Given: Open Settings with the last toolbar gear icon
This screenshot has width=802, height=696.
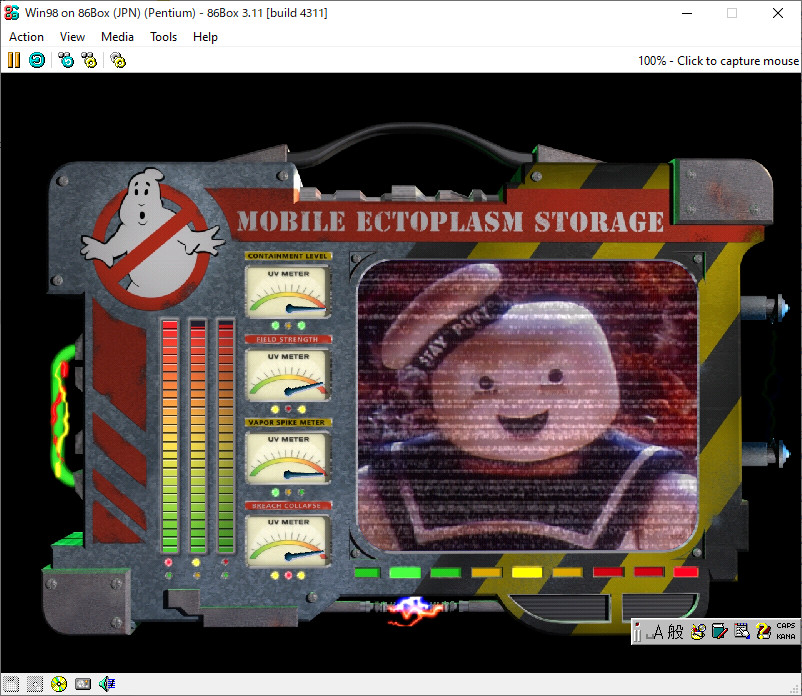Looking at the screenshot, I should click(118, 60).
